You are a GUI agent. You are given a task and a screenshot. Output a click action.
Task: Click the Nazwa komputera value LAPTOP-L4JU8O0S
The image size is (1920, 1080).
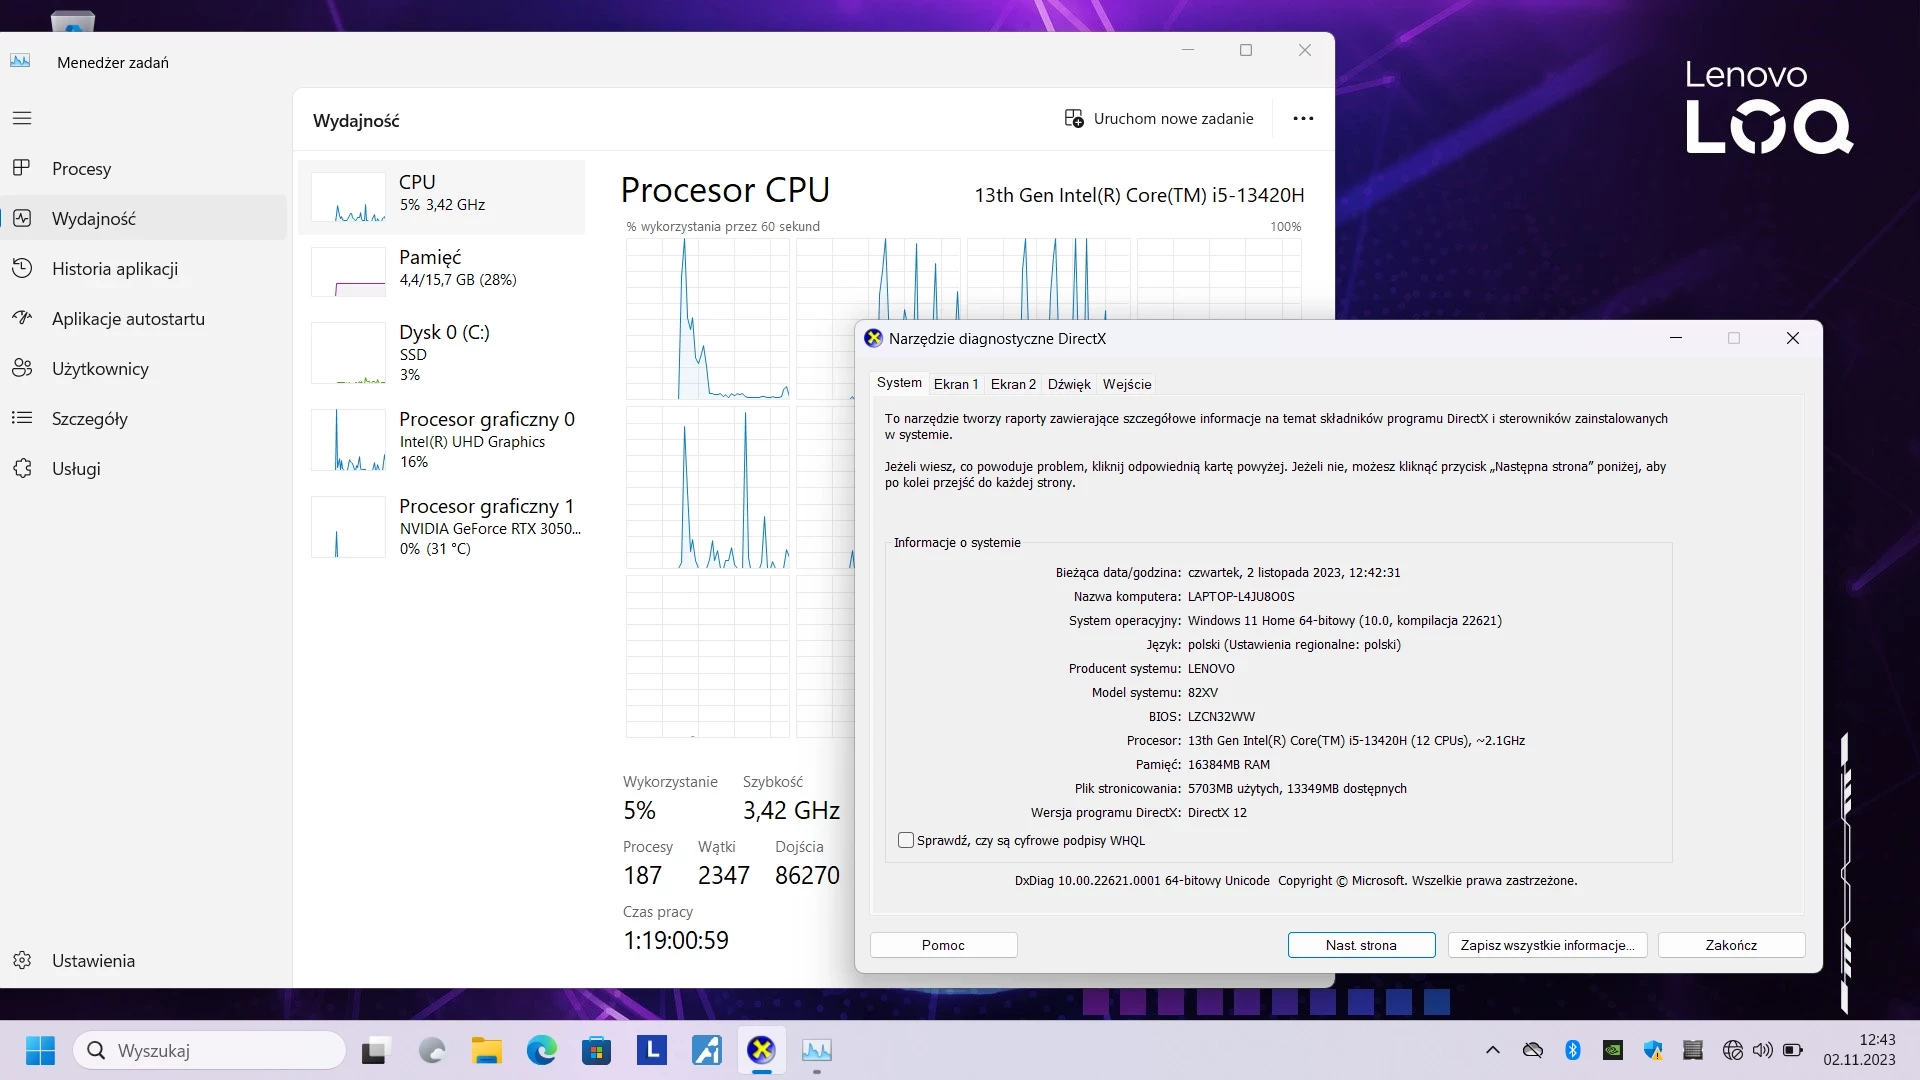pos(1241,597)
